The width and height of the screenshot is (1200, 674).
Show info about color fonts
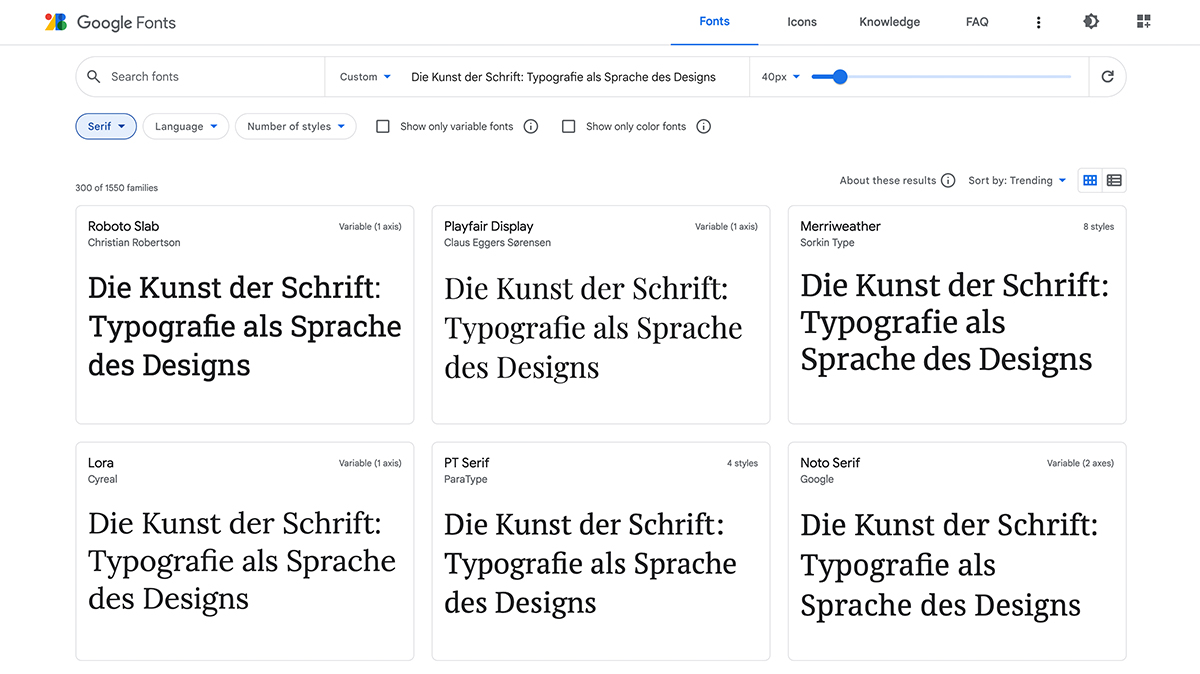(704, 127)
